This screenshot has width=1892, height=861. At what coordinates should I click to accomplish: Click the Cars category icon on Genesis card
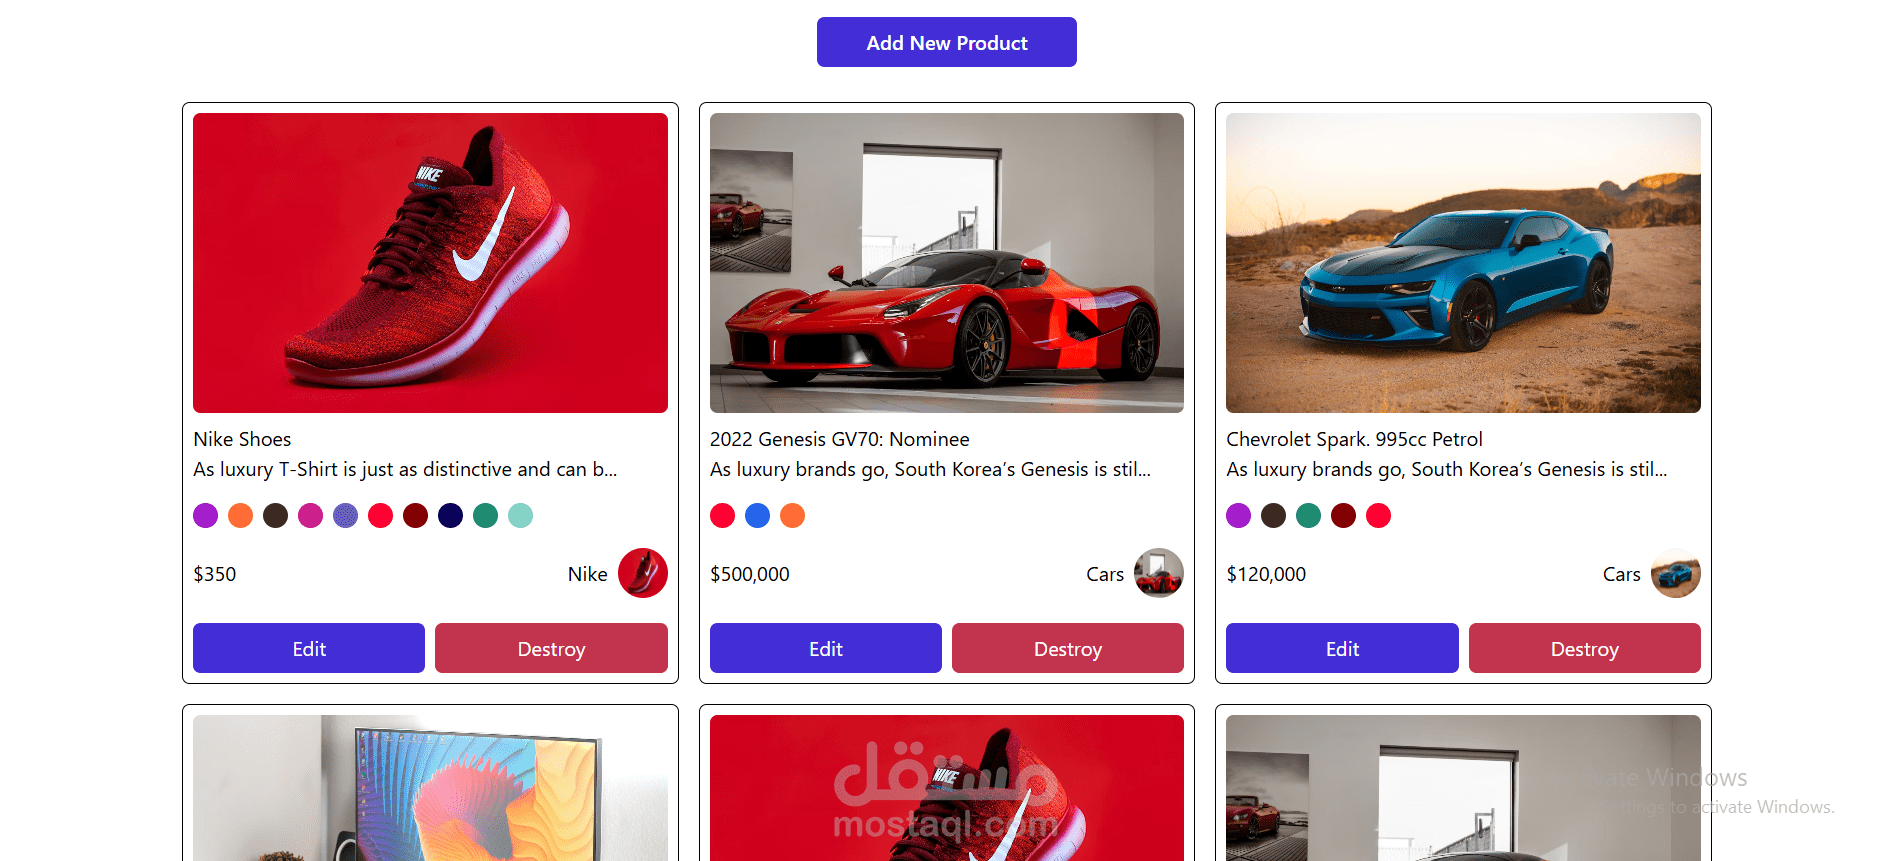click(1160, 573)
